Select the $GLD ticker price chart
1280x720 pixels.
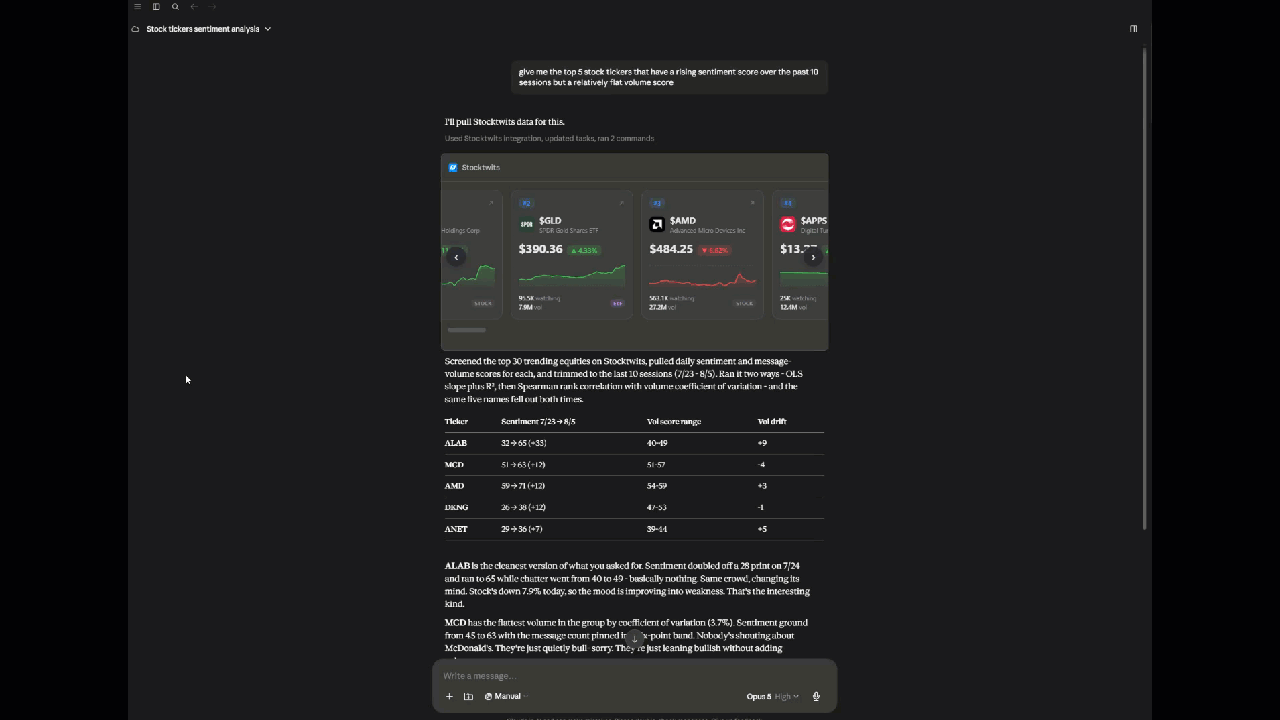[572, 275]
